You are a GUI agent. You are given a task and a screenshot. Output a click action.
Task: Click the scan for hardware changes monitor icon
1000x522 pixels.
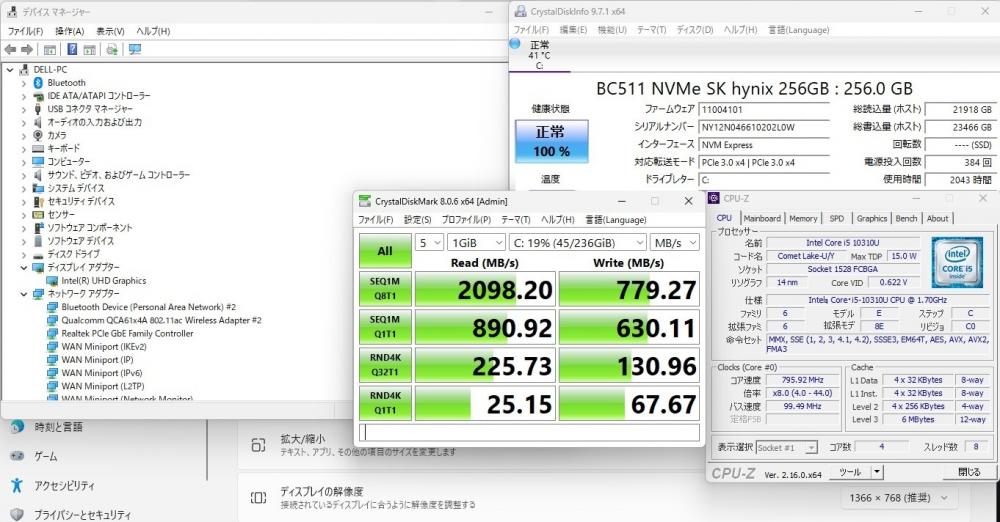[135, 49]
